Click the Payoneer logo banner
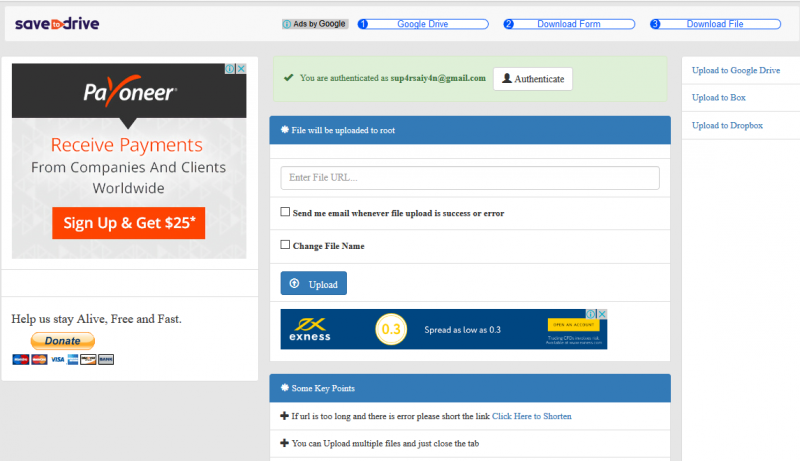 (x=129, y=91)
